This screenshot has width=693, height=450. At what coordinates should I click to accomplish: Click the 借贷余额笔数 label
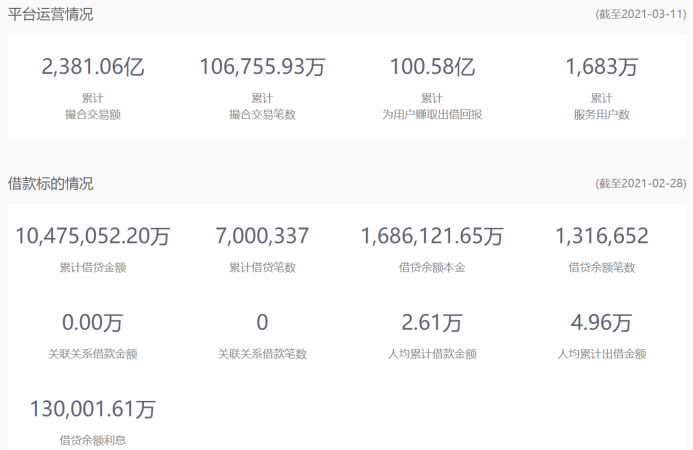pyautogui.click(x=602, y=268)
